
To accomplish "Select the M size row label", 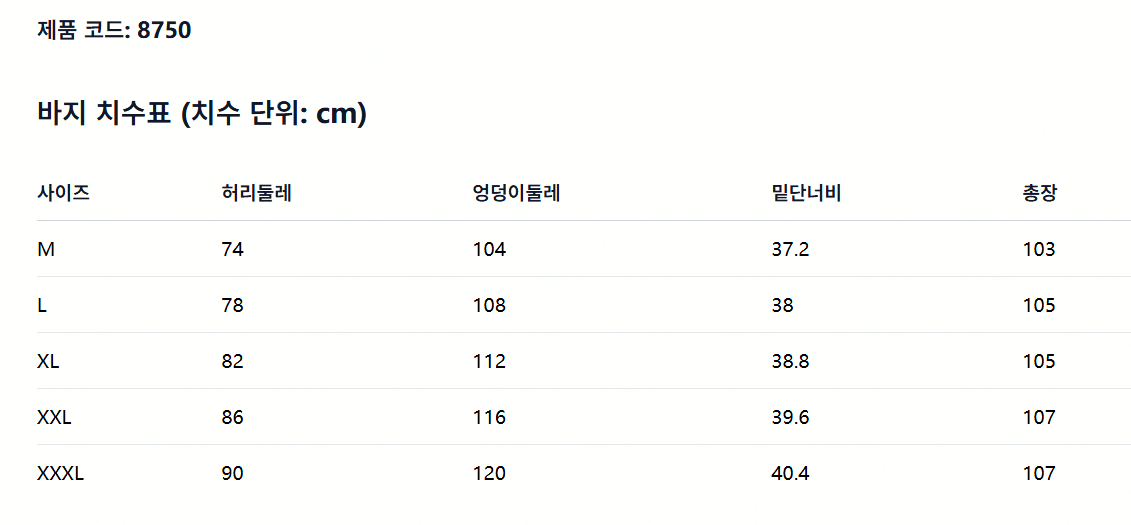I will 46,250.
